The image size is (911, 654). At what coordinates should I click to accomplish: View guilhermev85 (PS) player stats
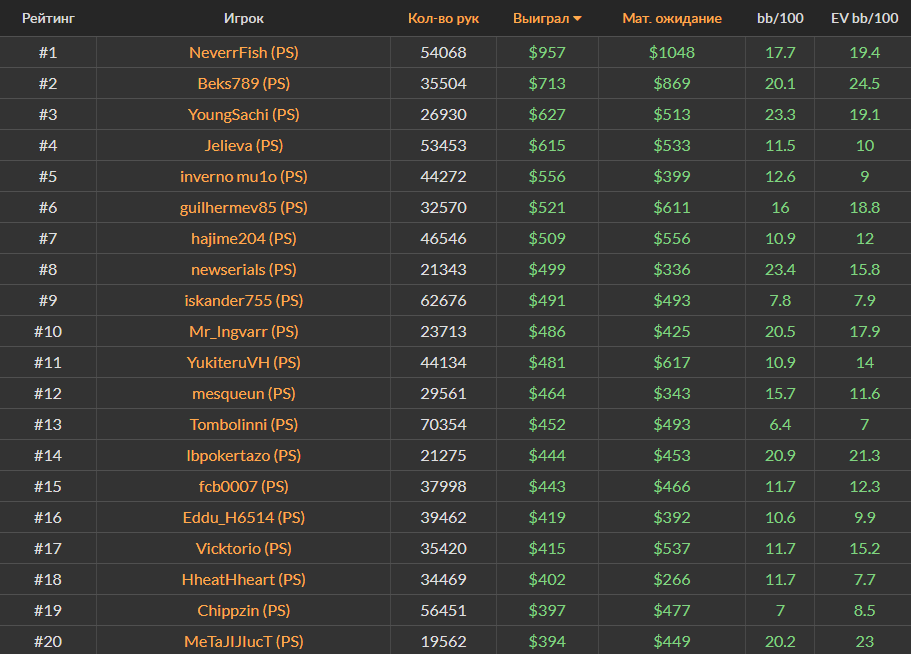pos(244,207)
